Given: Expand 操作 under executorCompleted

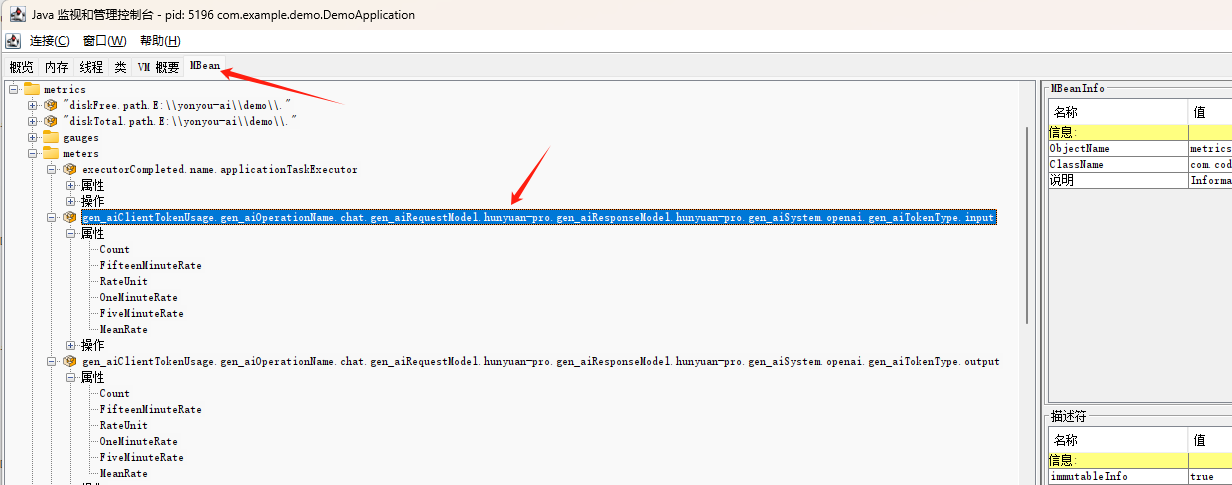Looking at the screenshot, I should click(x=71, y=201).
